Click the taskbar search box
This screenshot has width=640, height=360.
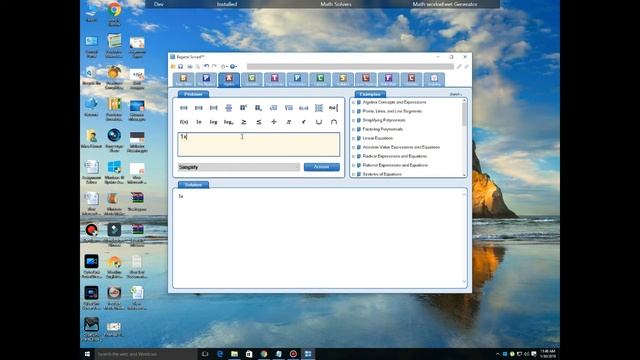point(146,354)
